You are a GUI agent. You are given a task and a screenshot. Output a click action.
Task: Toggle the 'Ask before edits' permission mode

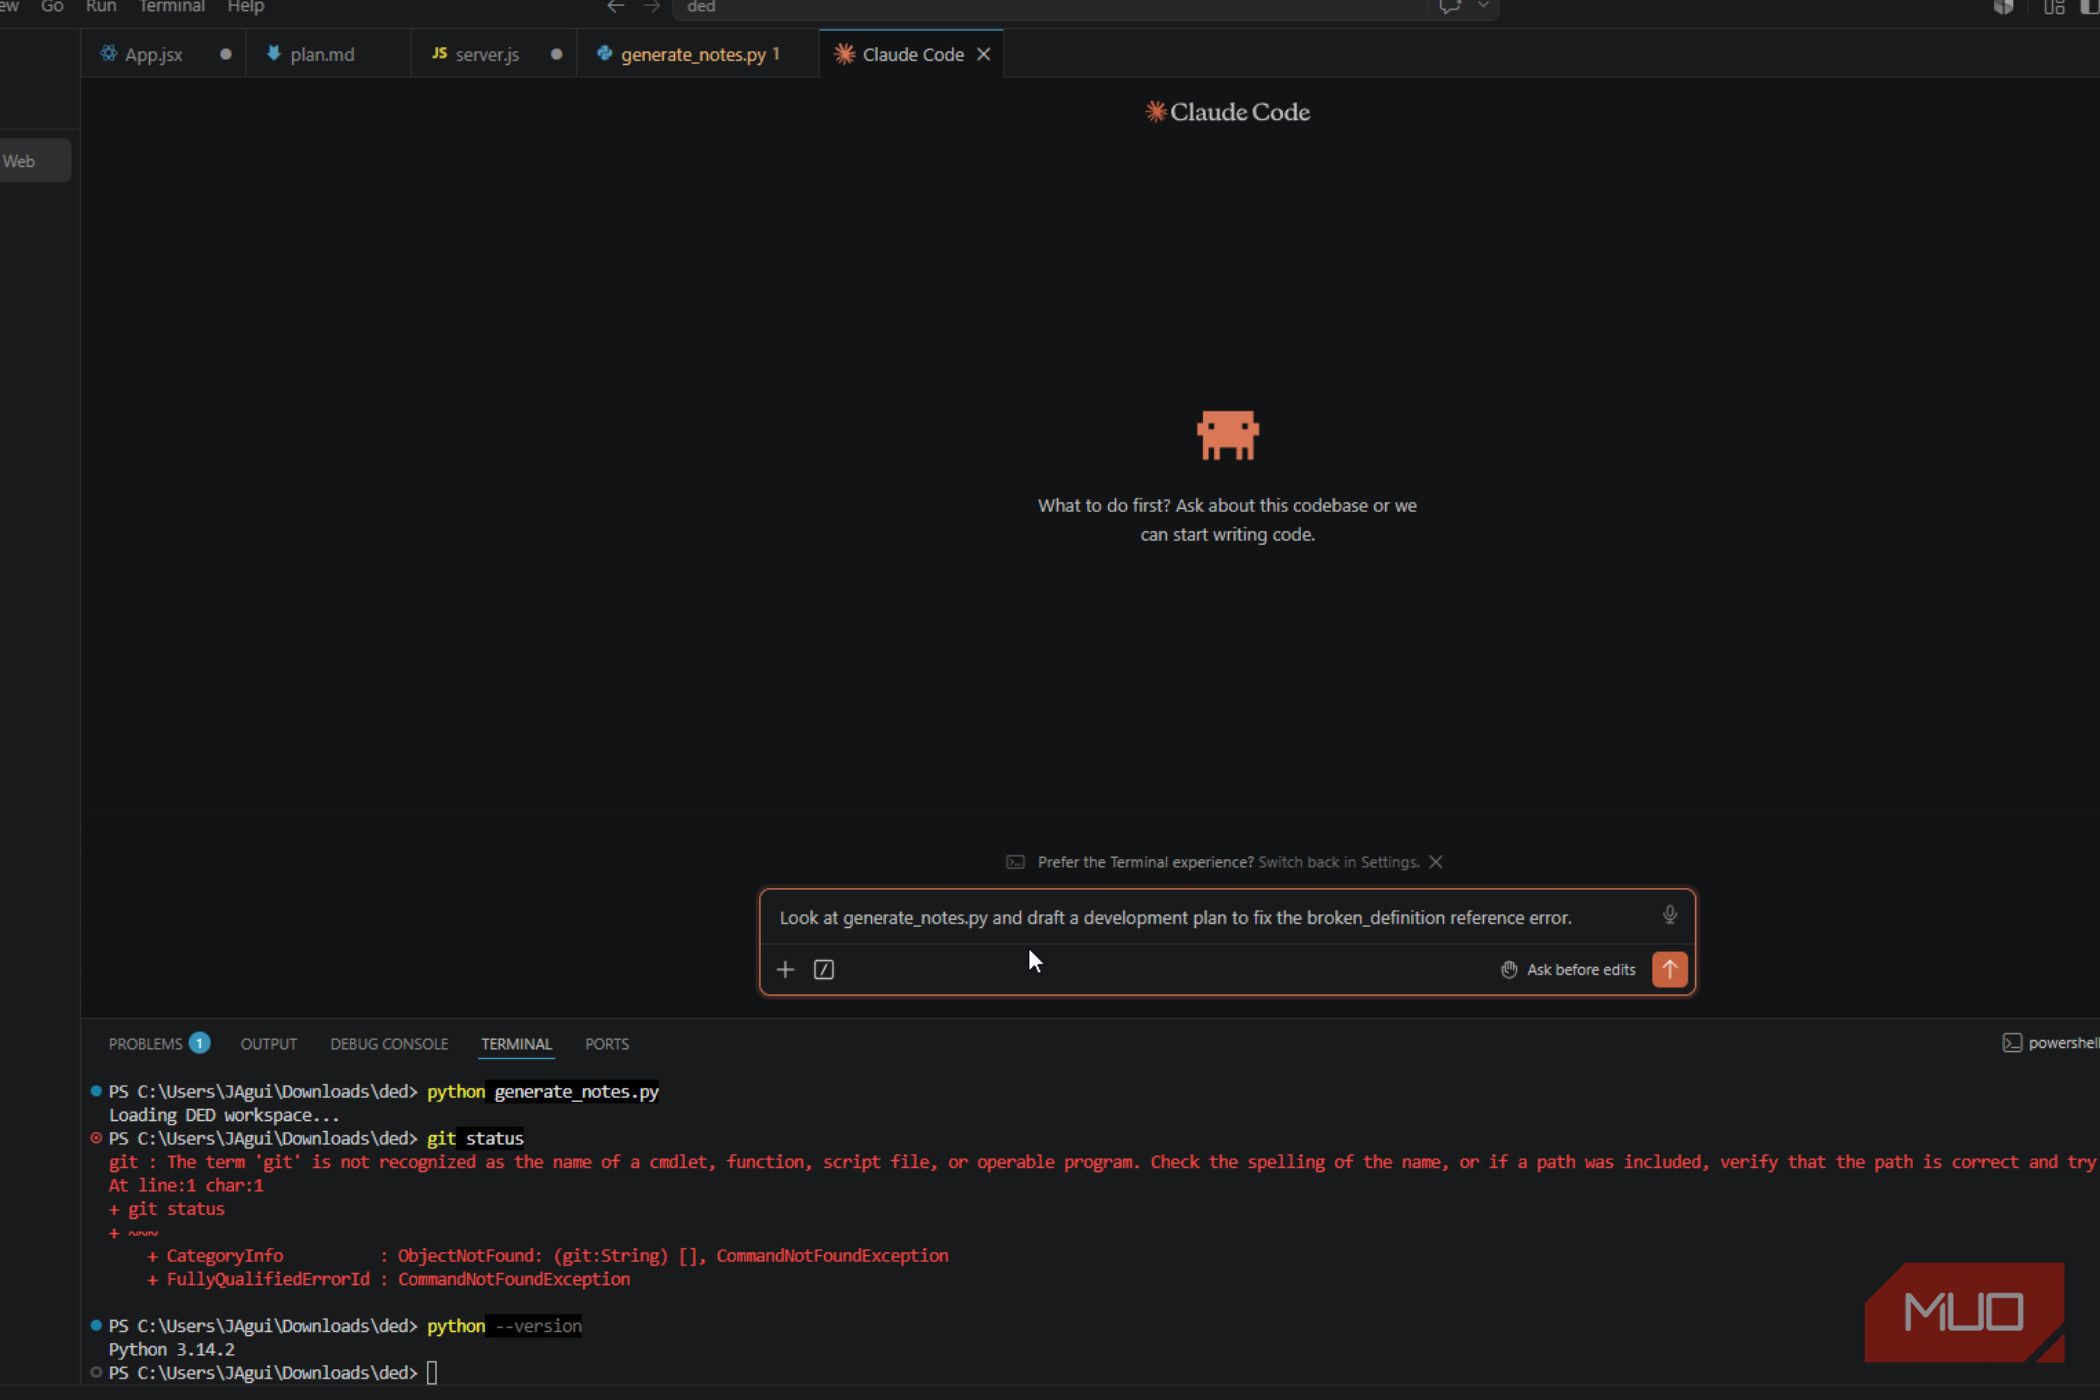(x=1568, y=969)
